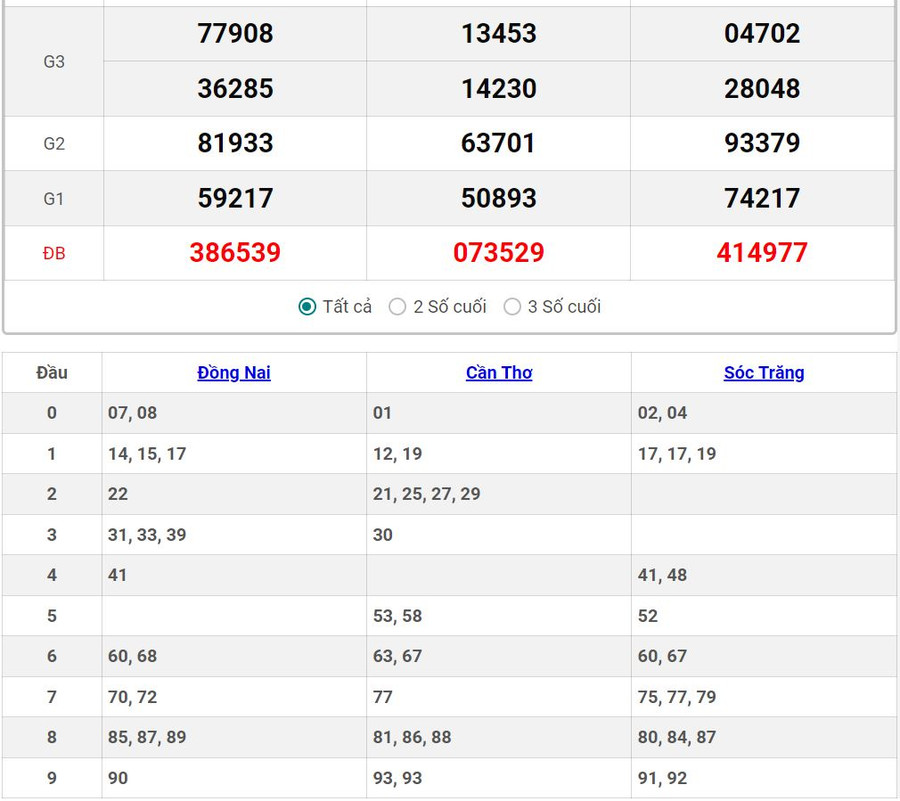Screen dimensions: 900x801
Task: Open the Đồng Nai province link
Action: 234,373
